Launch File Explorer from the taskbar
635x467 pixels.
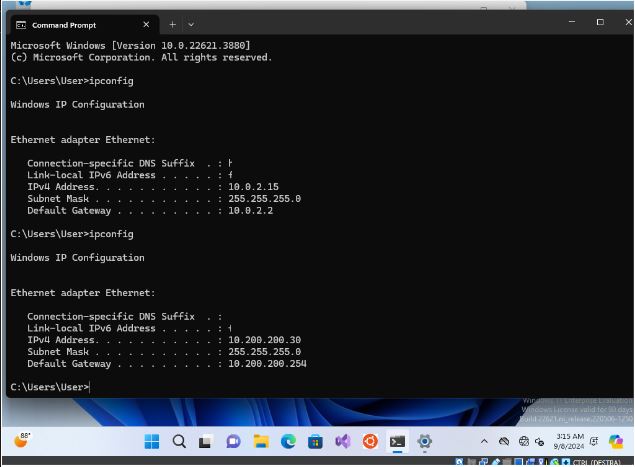(261, 441)
